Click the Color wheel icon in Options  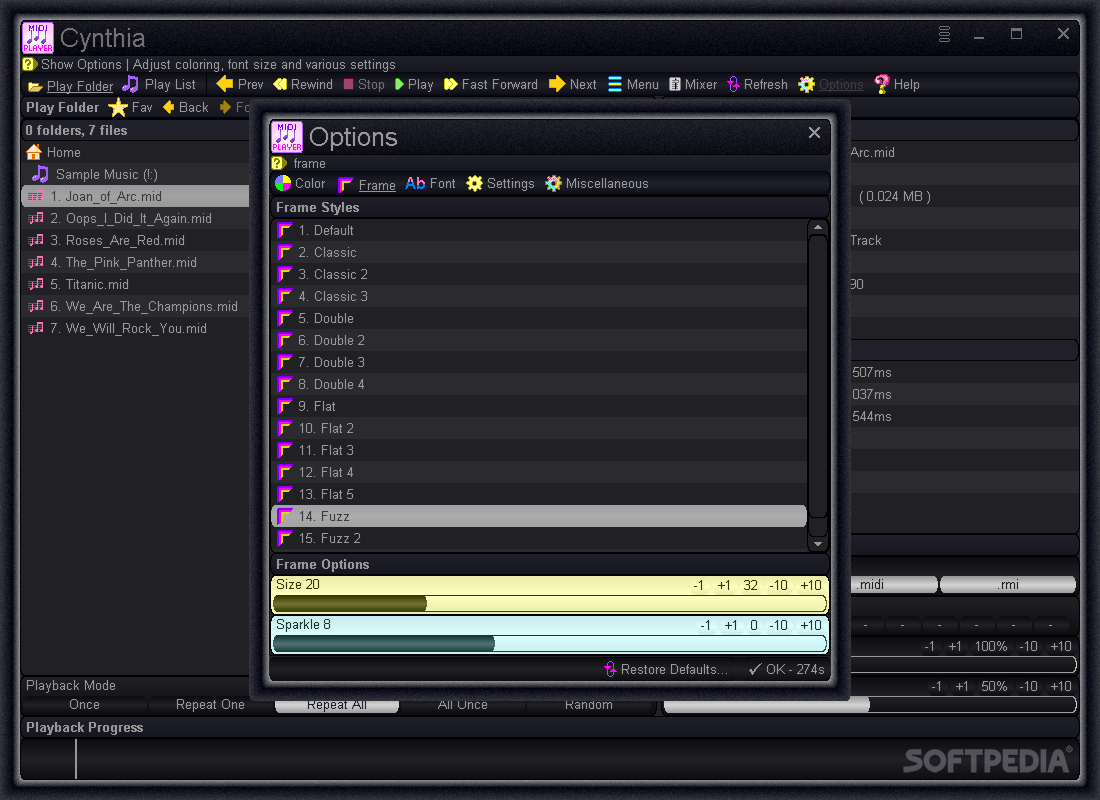click(x=283, y=183)
